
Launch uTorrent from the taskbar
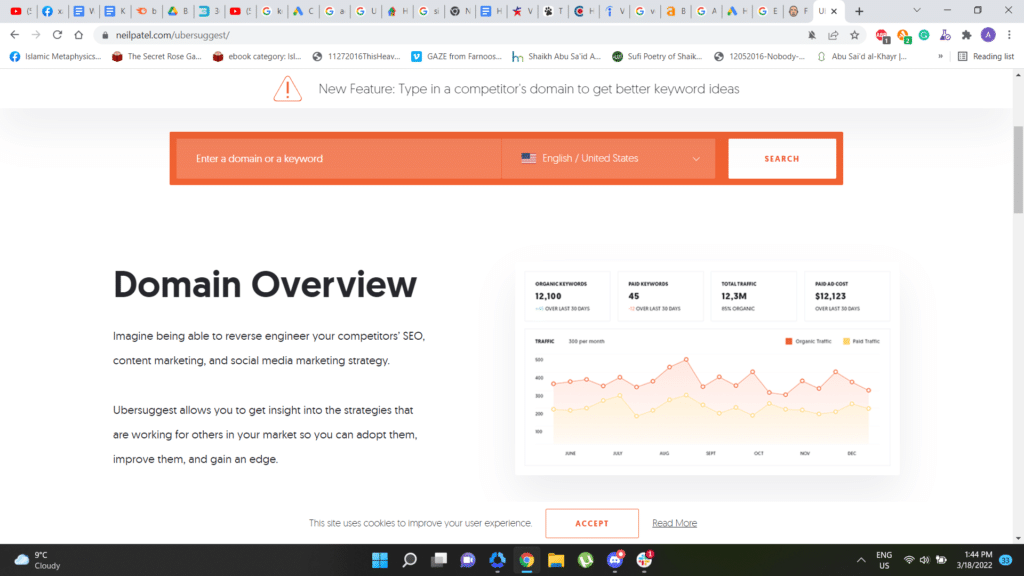(x=586, y=560)
